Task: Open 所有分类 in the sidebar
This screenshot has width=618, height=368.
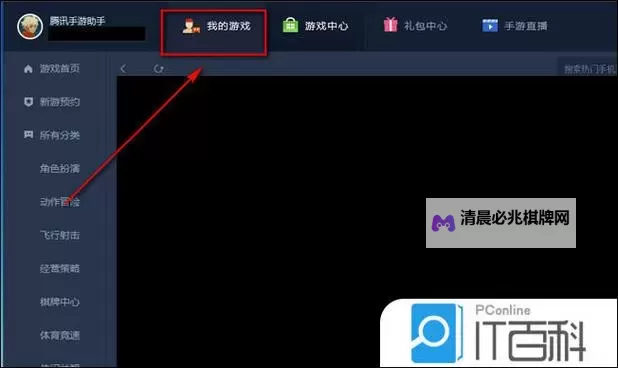Action: (60, 135)
